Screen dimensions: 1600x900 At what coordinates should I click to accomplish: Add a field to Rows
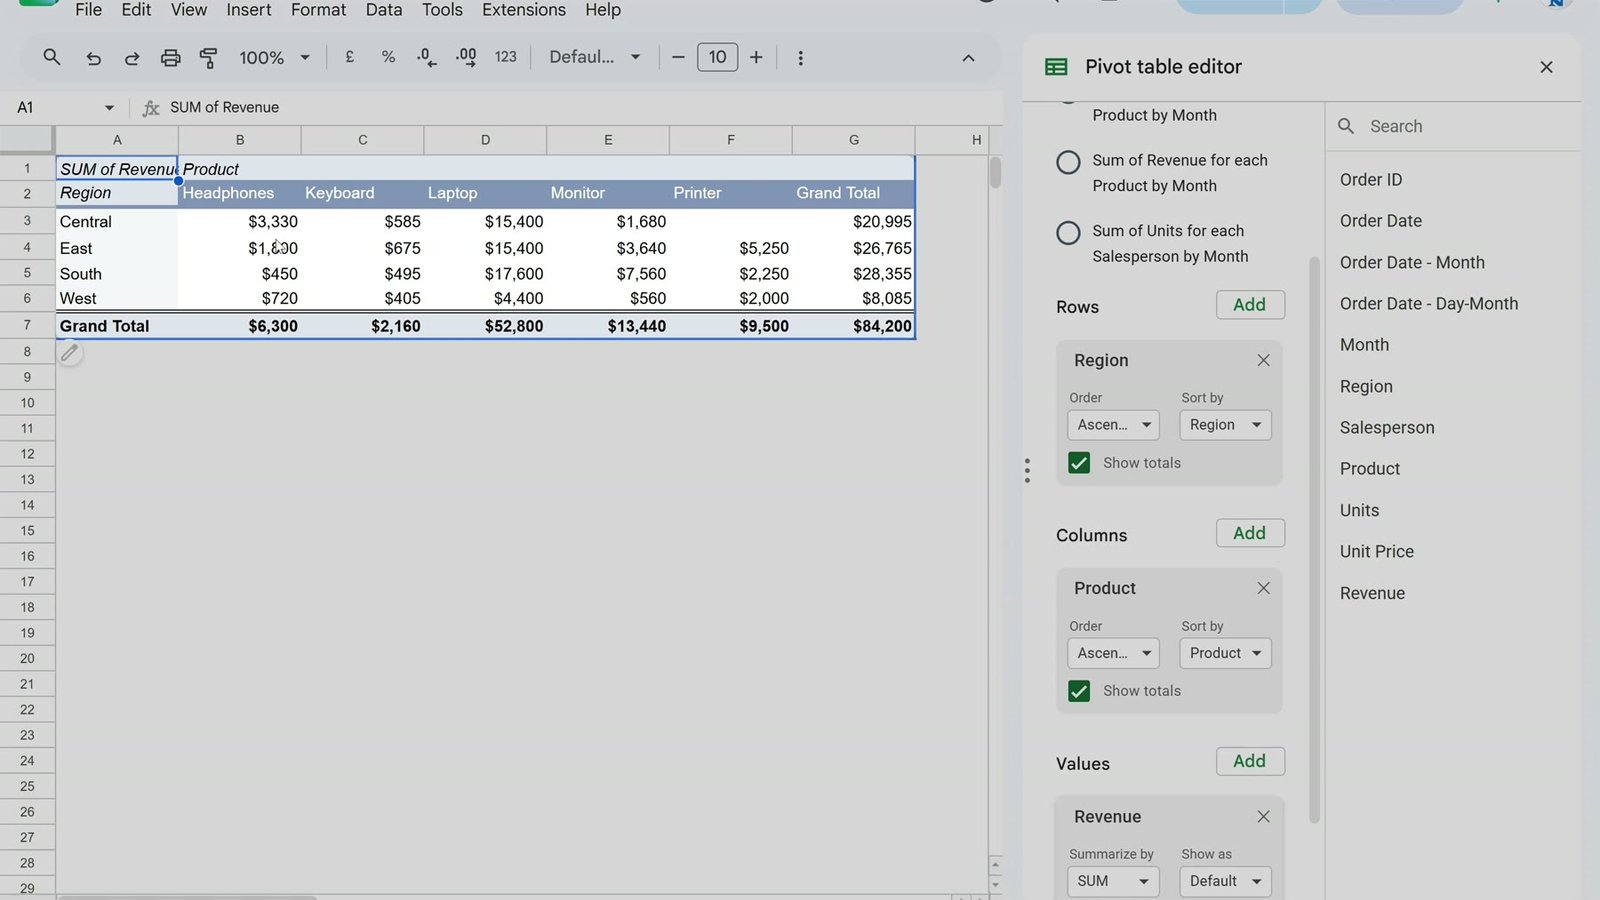click(1250, 305)
